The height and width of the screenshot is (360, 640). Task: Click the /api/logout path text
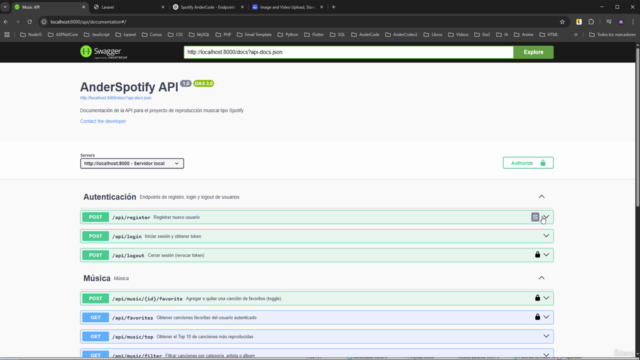pyautogui.click(x=128, y=256)
